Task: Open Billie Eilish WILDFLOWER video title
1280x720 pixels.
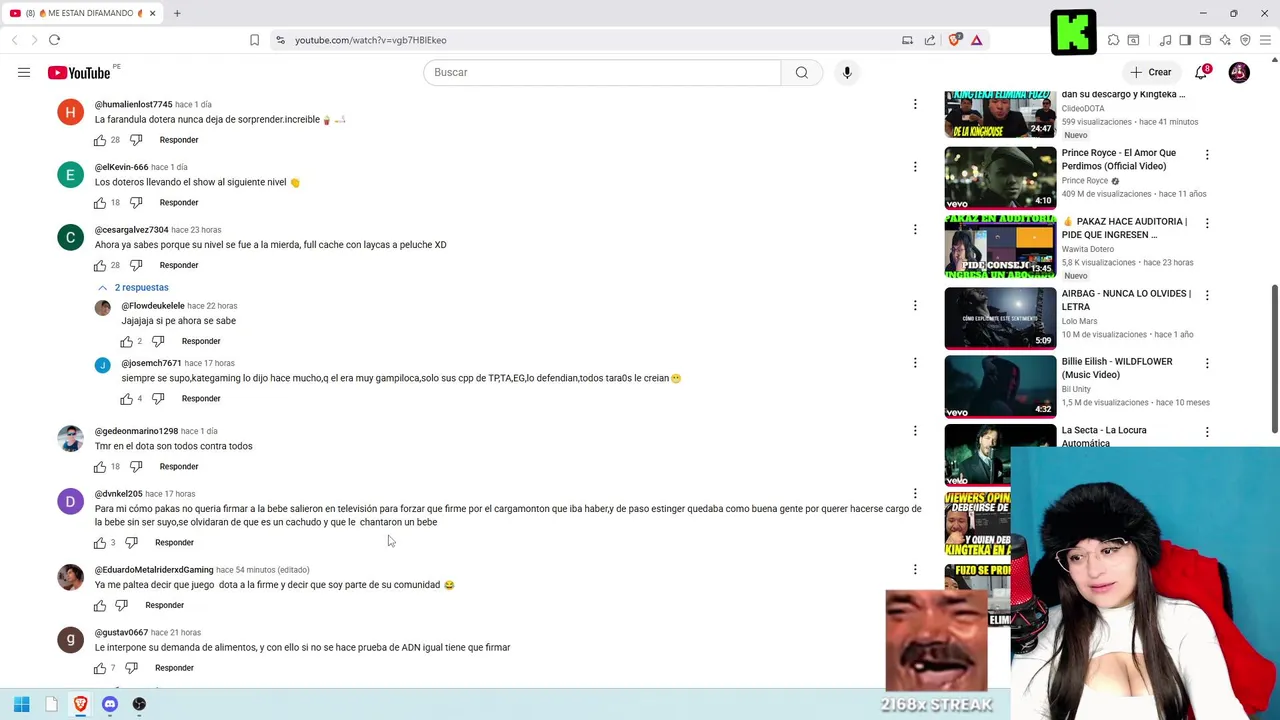Action: 1116,368
